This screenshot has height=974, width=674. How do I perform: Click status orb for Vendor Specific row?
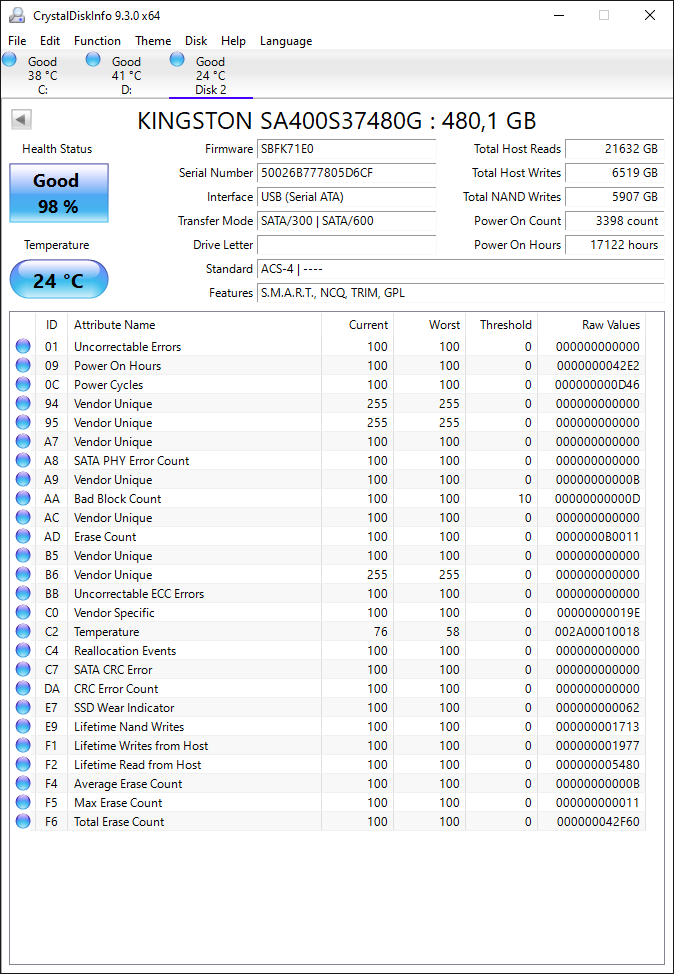tap(23, 612)
